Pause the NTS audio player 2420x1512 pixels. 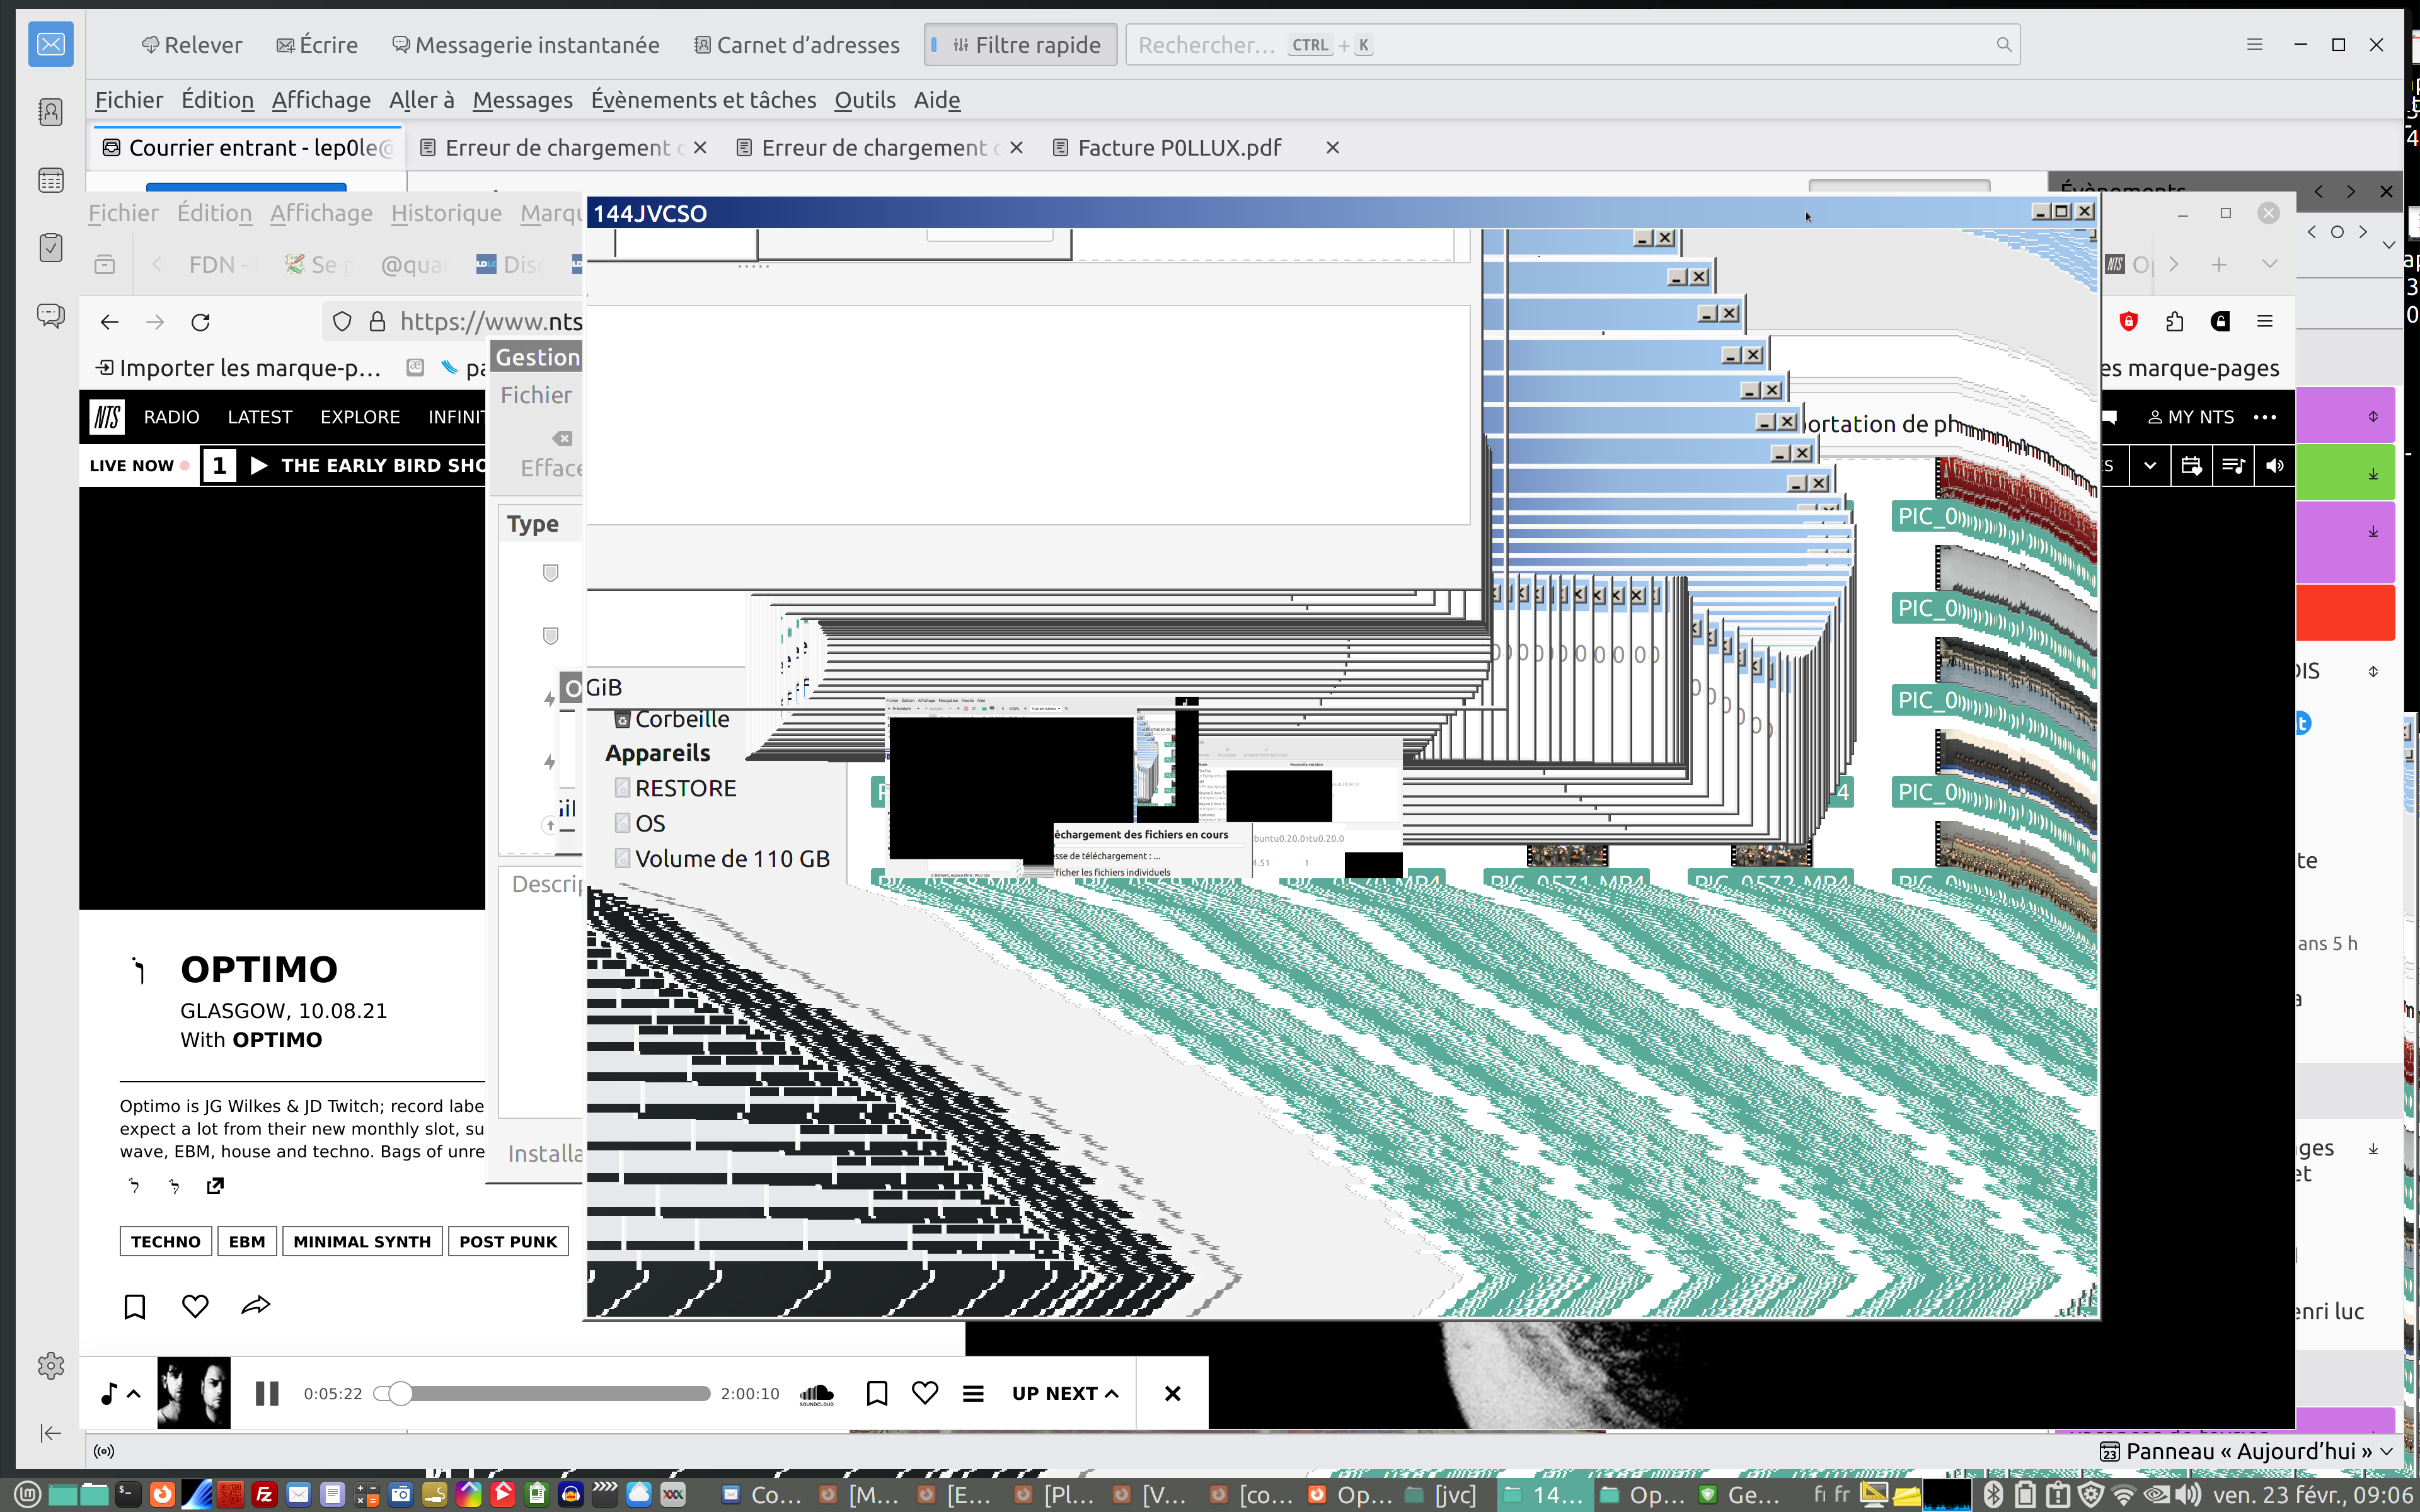click(267, 1393)
